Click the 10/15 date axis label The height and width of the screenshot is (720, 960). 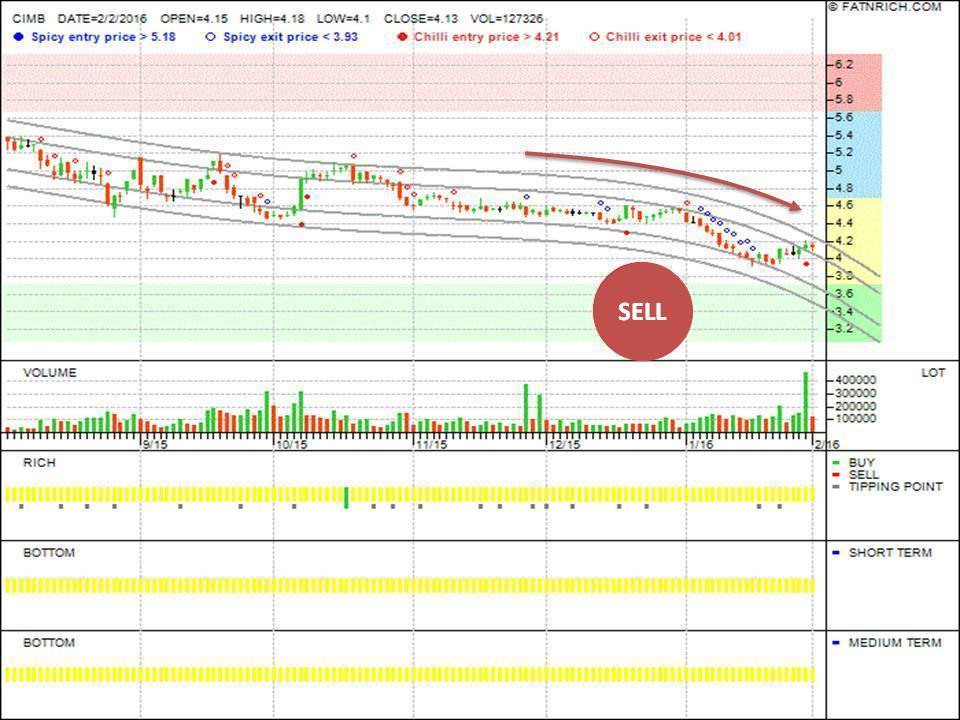291,445
